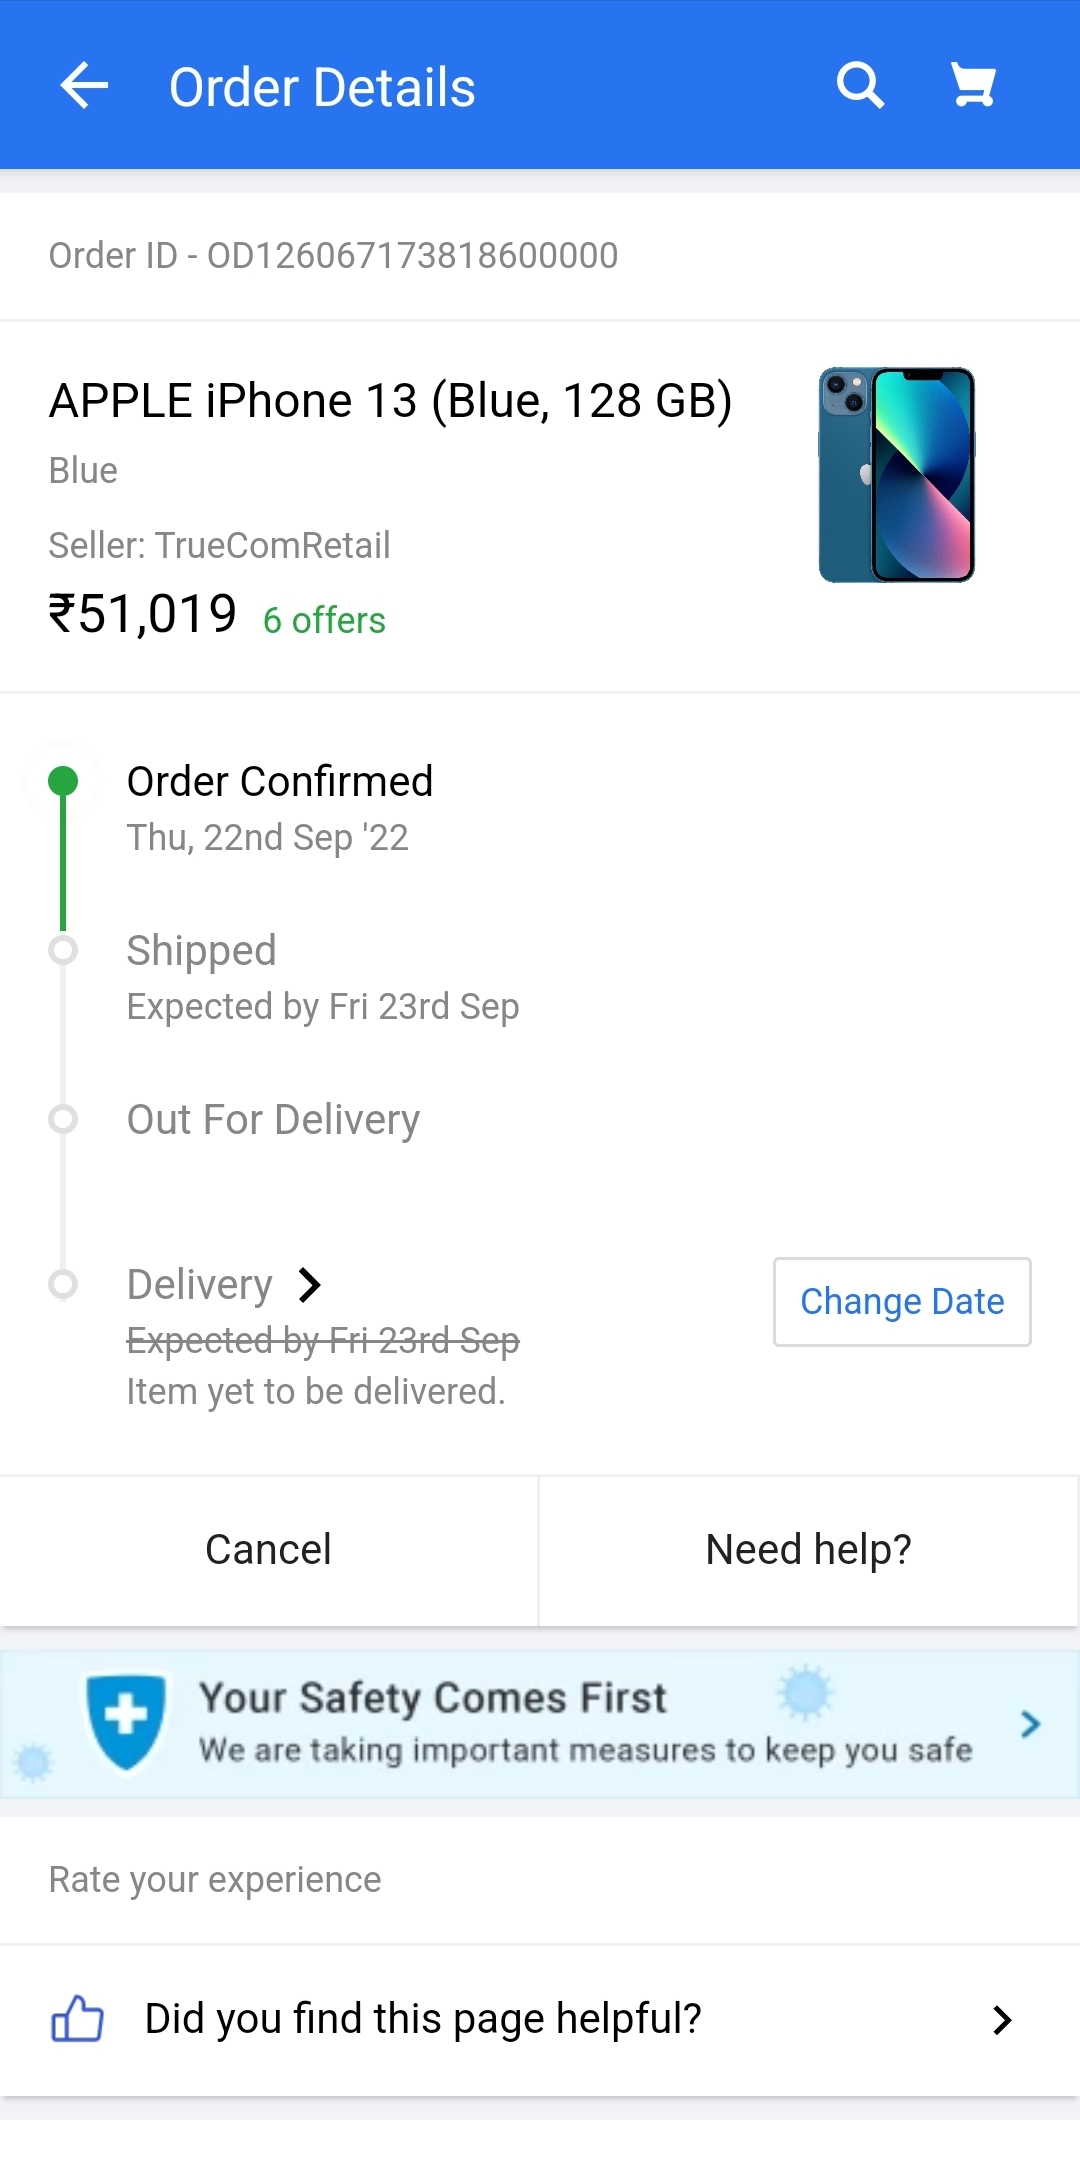Image resolution: width=1080 pixels, height=2169 pixels.
Task: Tap the Your Safety Comes First banner text
Action: point(432,1698)
